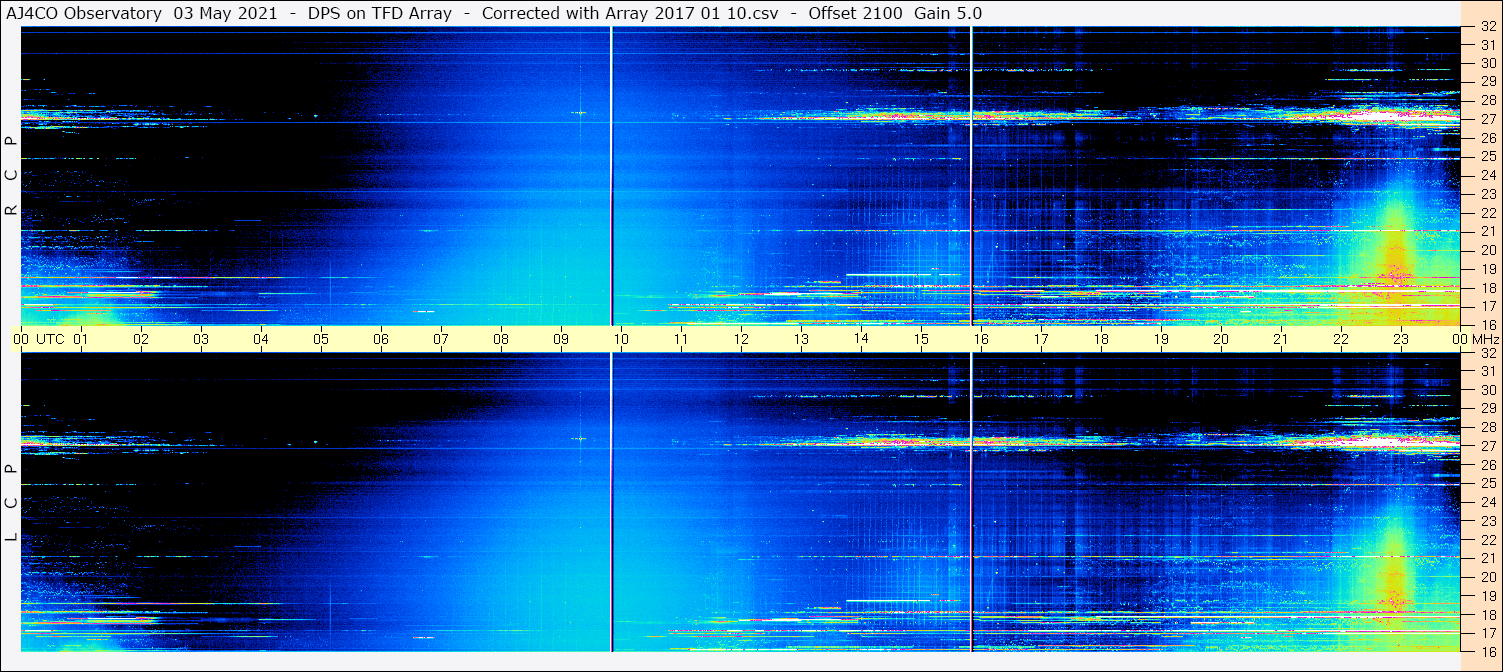Click the 32 MHz tick in LCP panel
The width and height of the screenshot is (1503, 672).
pyautogui.click(x=1487, y=353)
